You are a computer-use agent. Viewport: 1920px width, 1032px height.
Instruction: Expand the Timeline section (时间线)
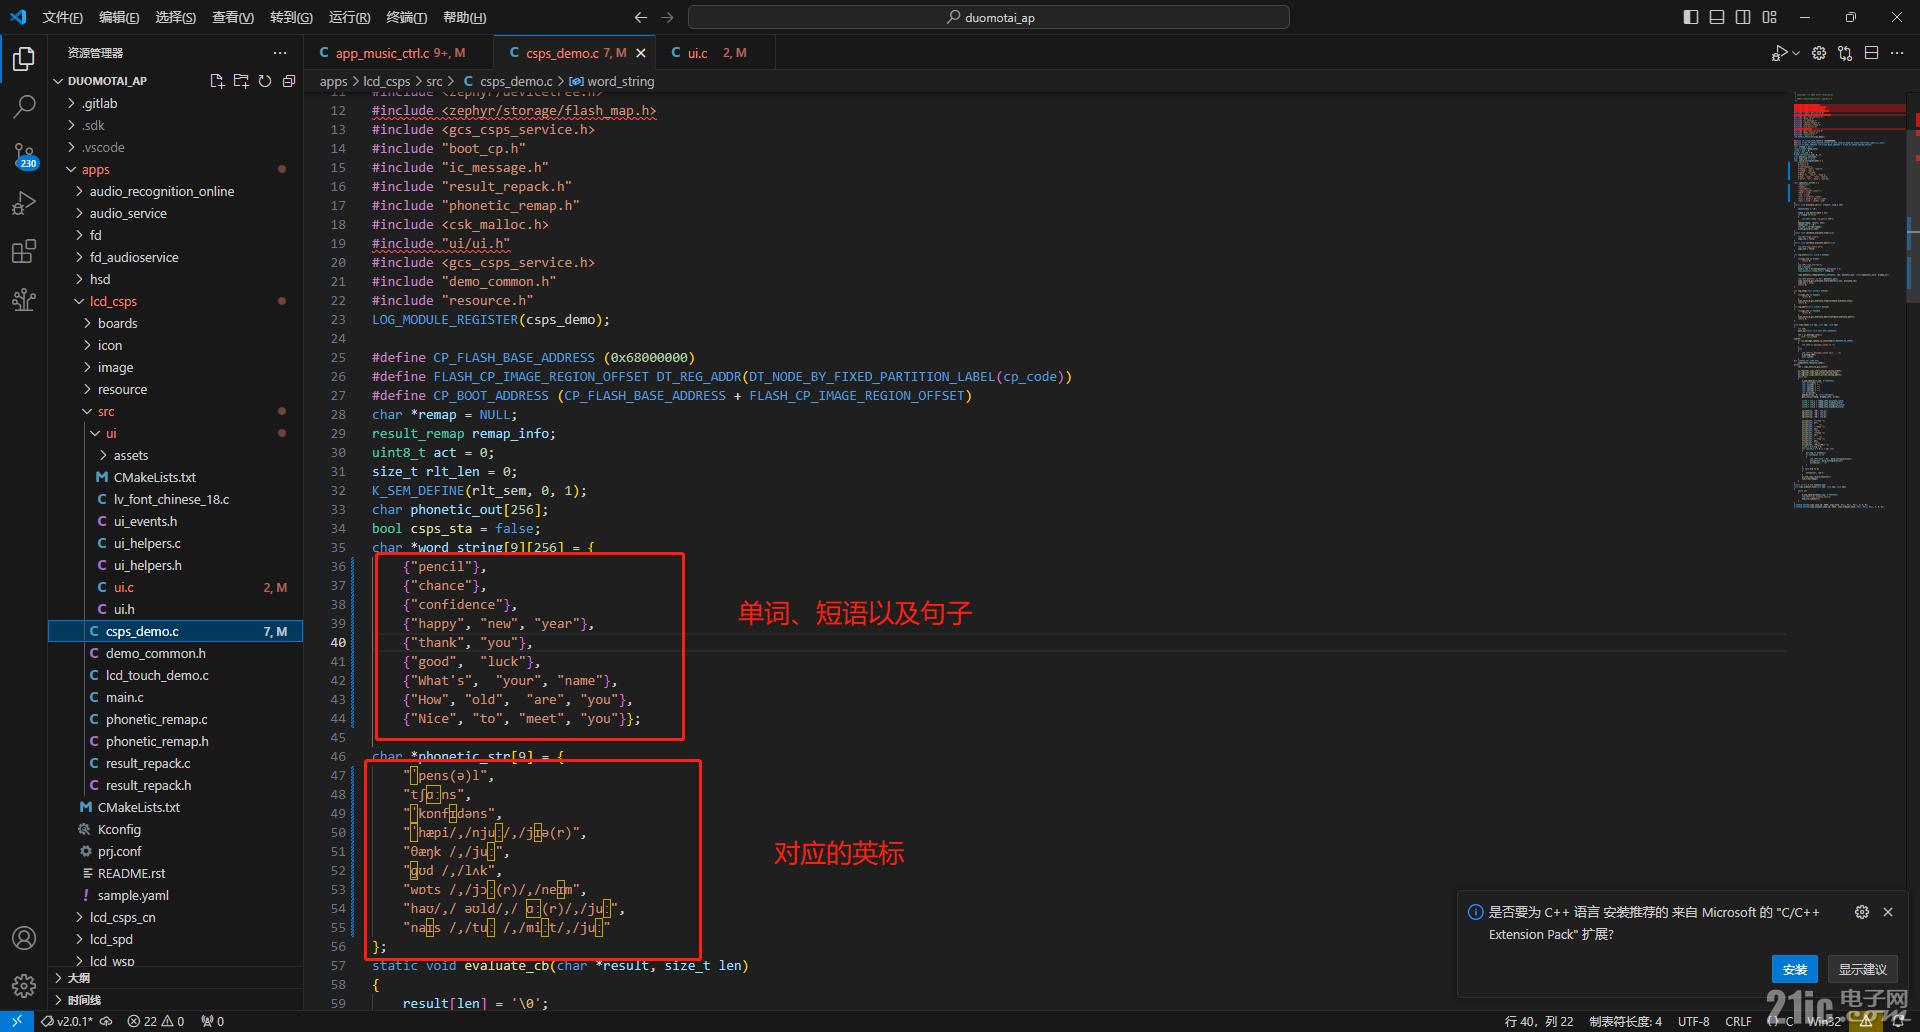coord(176,1000)
